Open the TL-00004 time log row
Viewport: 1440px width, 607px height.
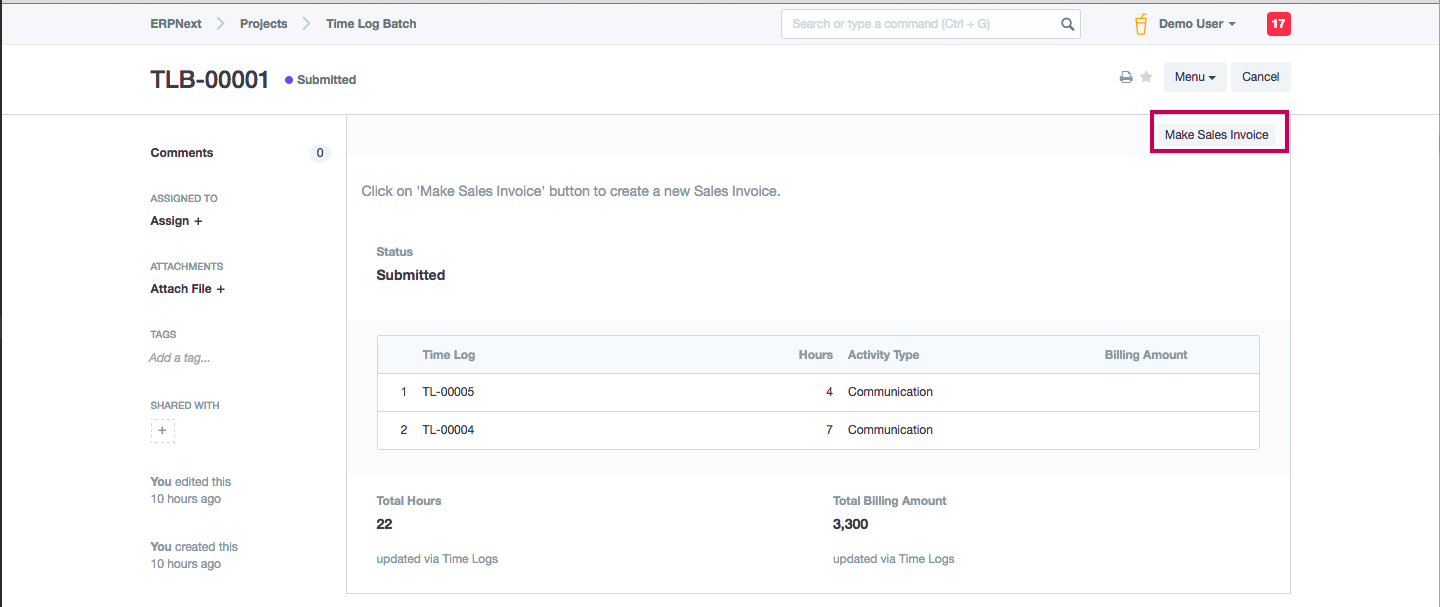[x=448, y=430]
